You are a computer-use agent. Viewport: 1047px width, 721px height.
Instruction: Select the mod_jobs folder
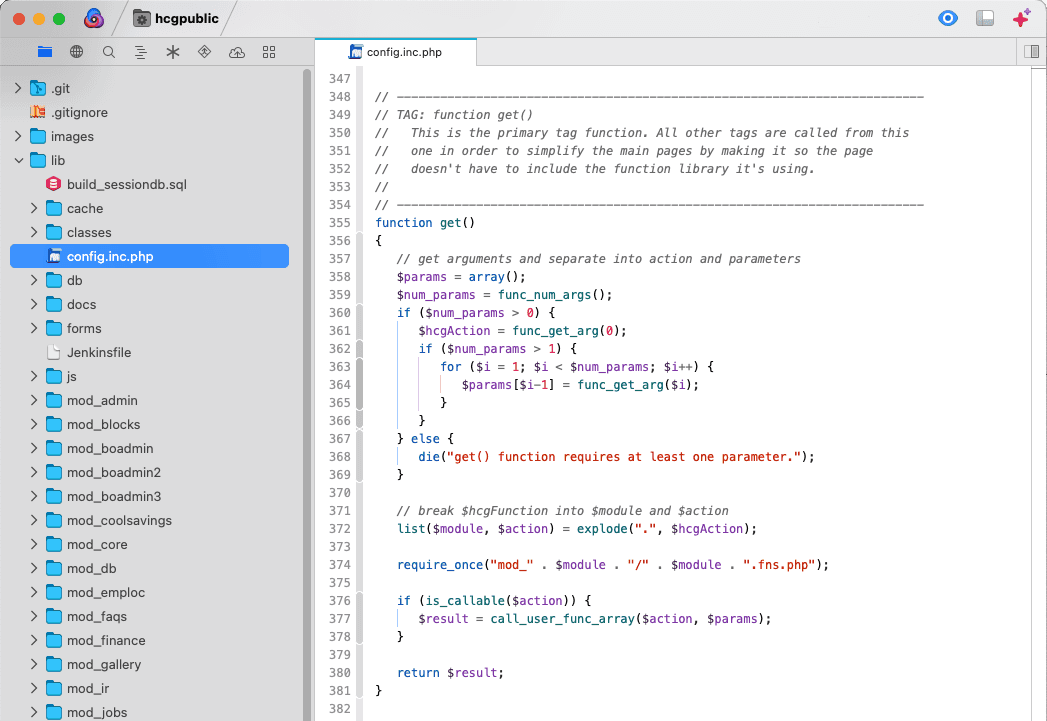click(x=97, y=713)
